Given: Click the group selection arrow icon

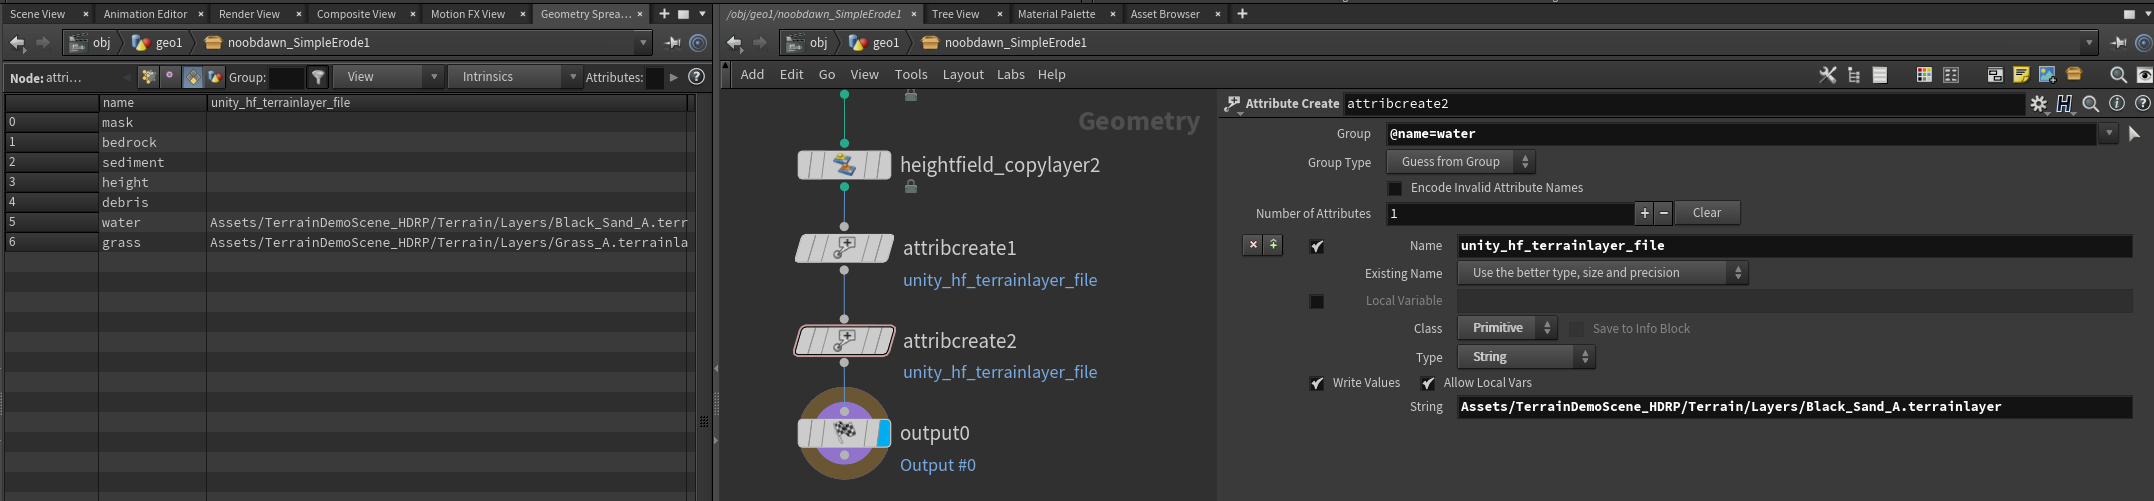Looking at the screenshot, I should (x=2134, y=134).
